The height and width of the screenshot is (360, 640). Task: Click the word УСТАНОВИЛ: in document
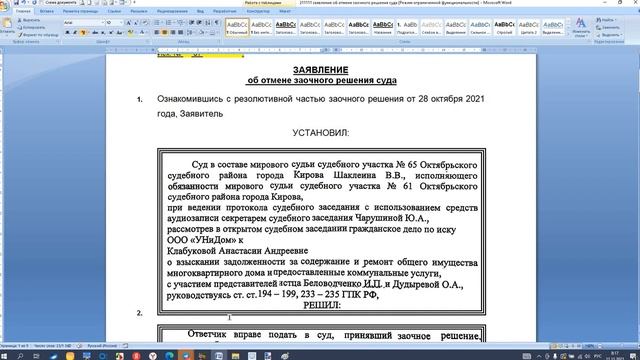click(x=321, y=133)
